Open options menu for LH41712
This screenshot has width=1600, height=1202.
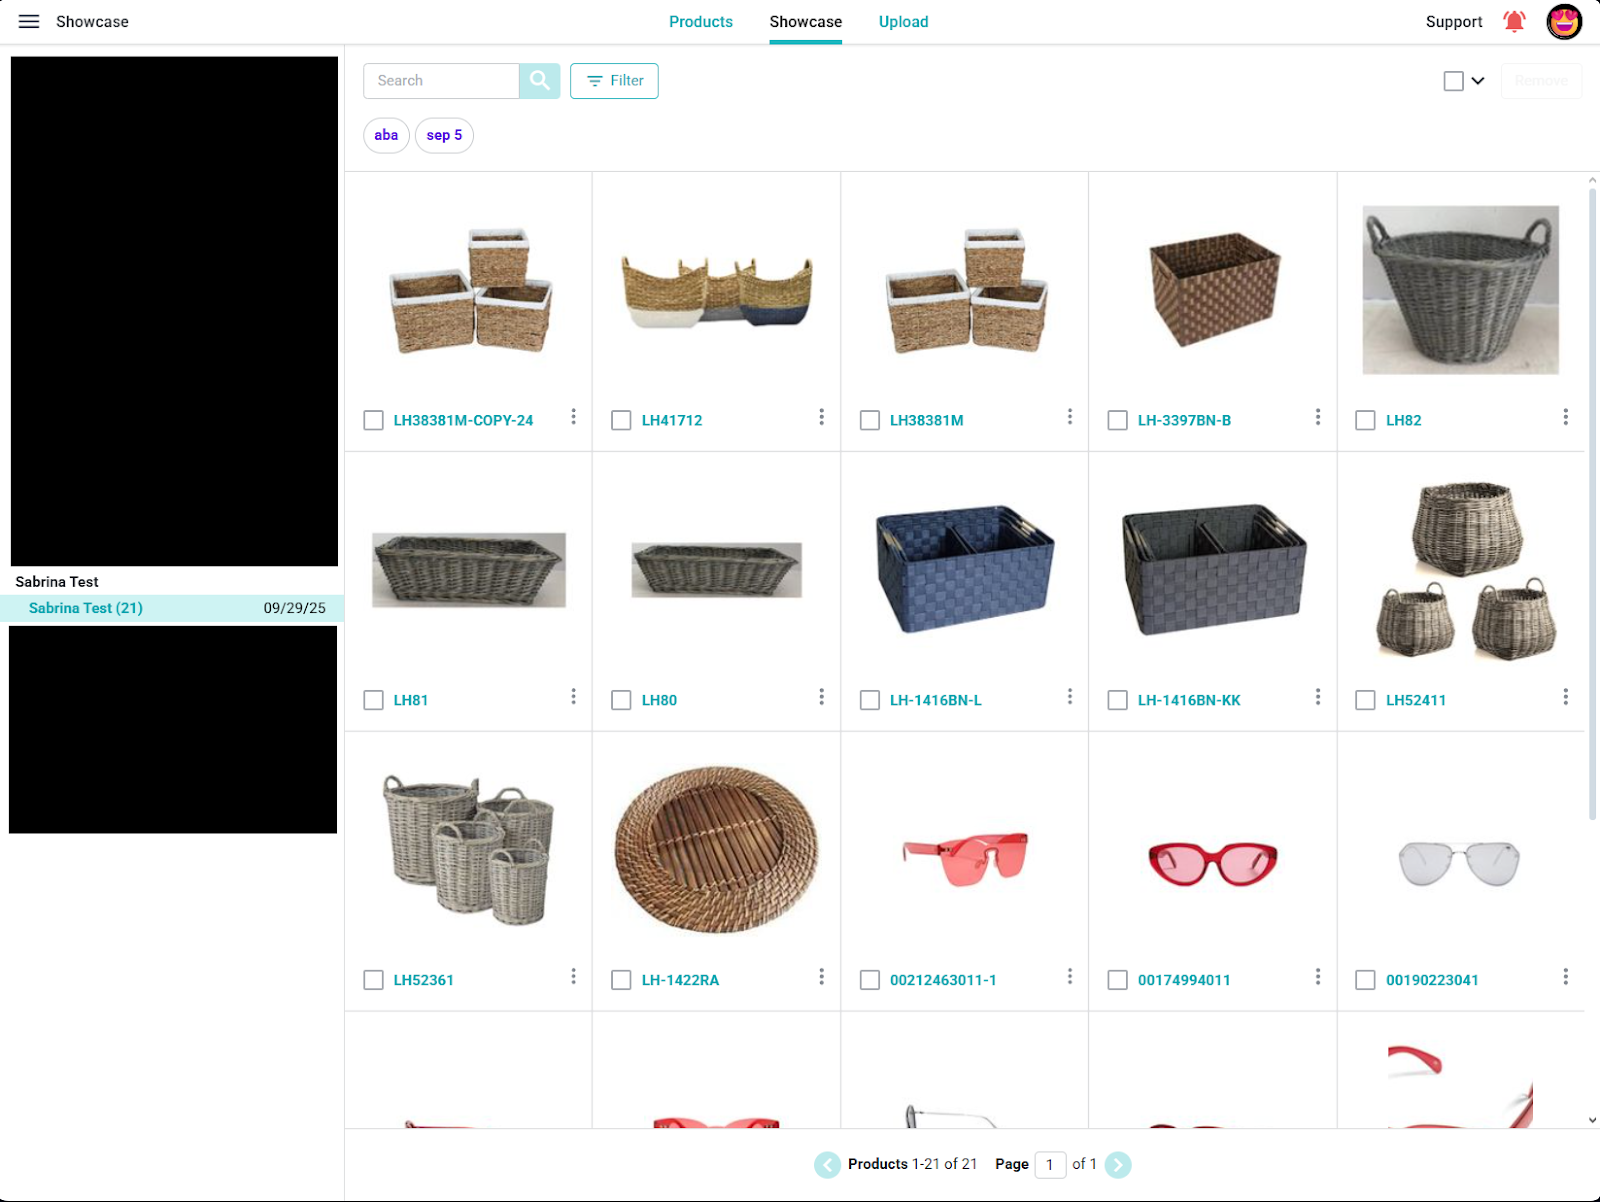coord(821,417)
